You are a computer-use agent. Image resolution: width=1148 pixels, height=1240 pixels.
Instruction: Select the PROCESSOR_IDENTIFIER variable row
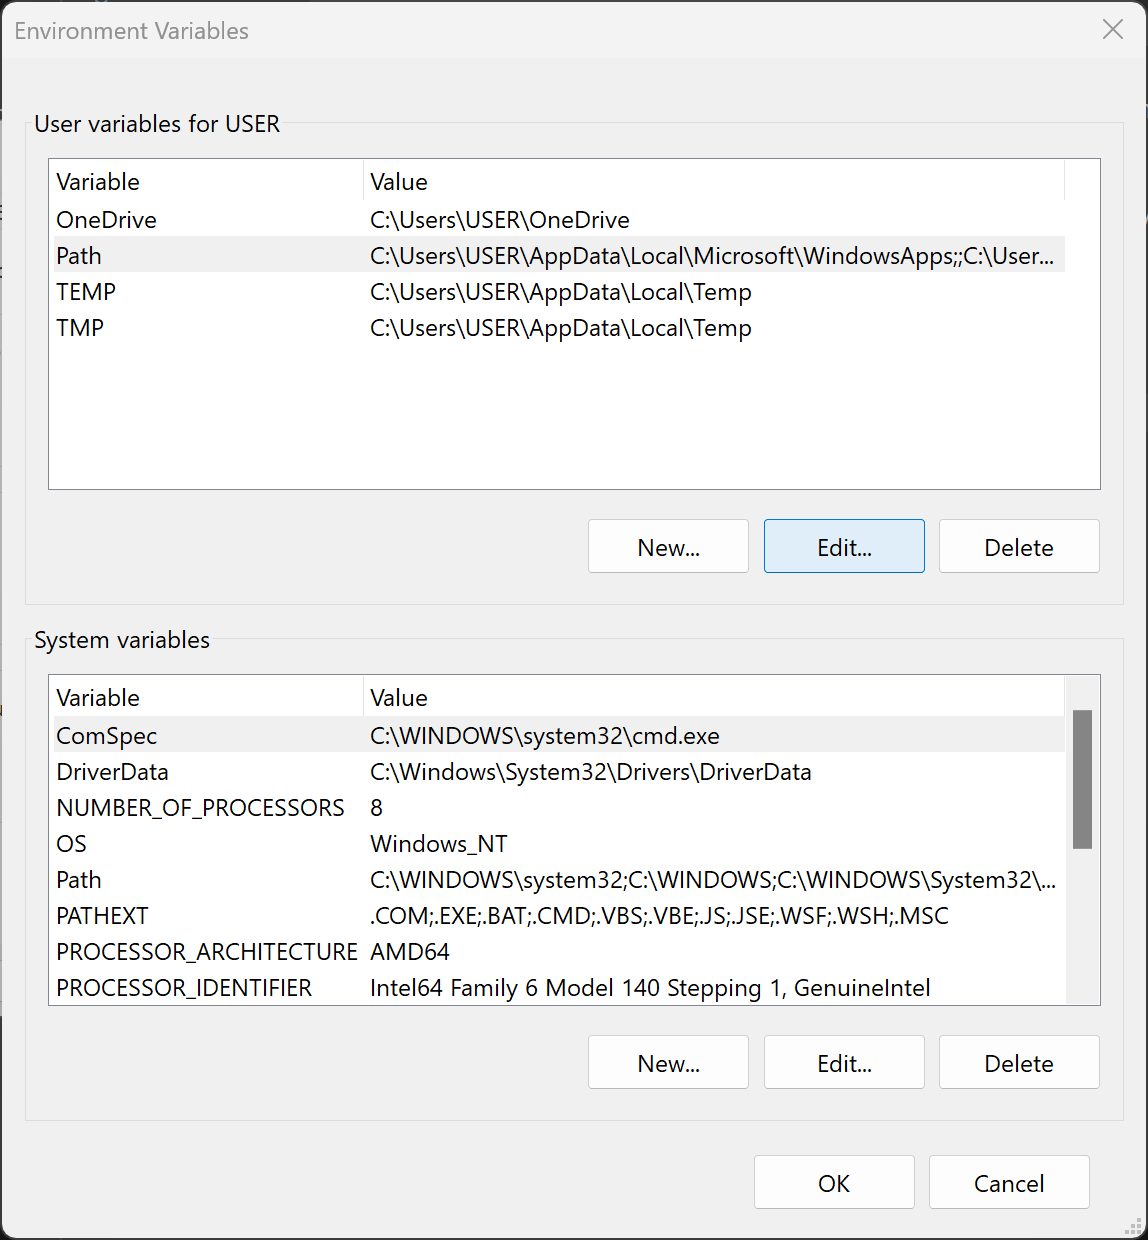(557, 987)
